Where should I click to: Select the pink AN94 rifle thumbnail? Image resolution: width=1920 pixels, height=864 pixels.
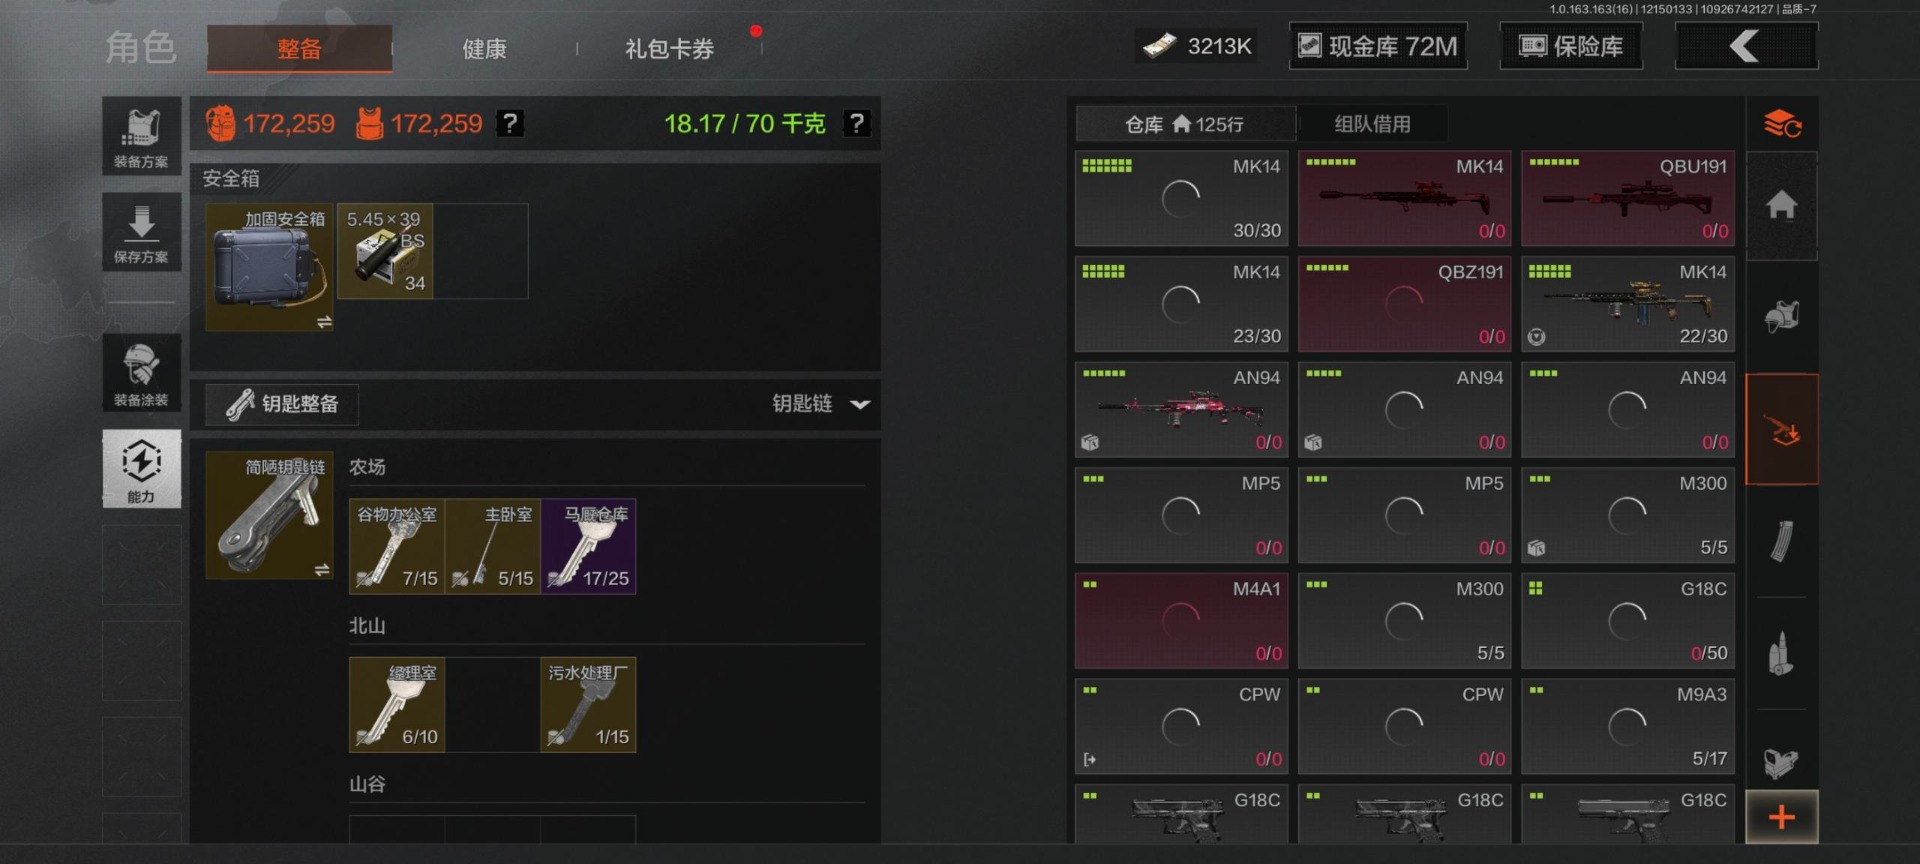(x=1180, y=410)
